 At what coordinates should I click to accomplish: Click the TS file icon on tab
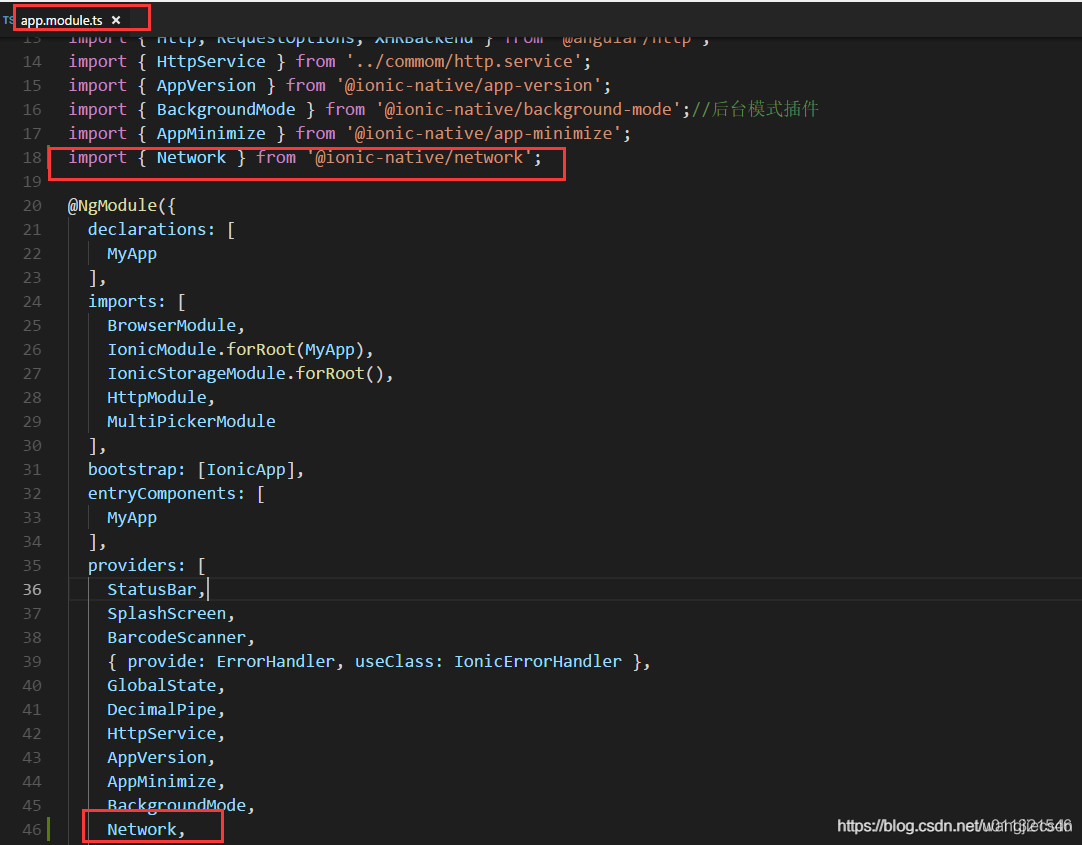coord(8,20)
